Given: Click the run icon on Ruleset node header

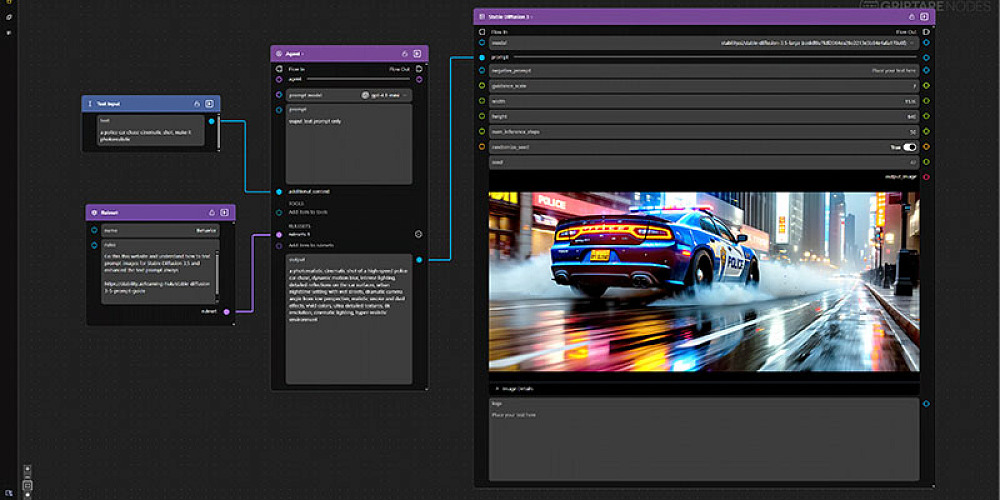Looking at the screenshot, I should 225,213.
